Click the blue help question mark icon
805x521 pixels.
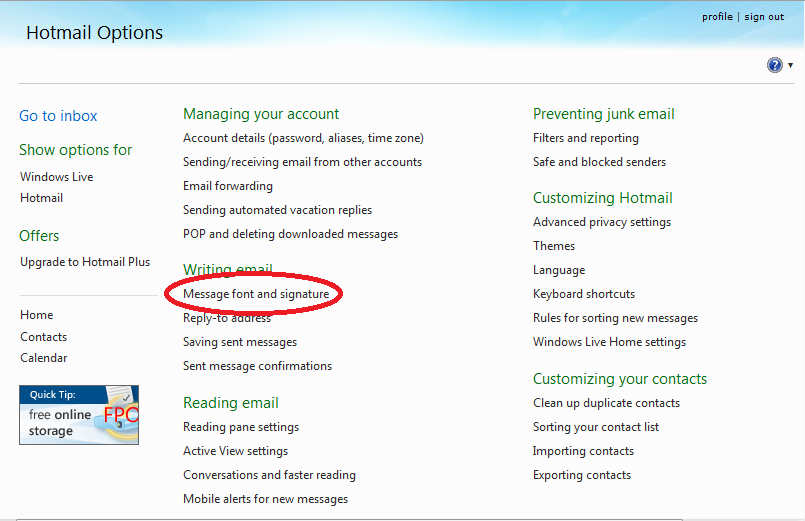point(775,65)
